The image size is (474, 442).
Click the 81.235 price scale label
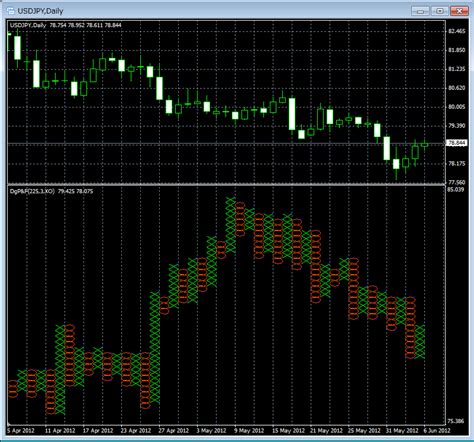point(457,69)
